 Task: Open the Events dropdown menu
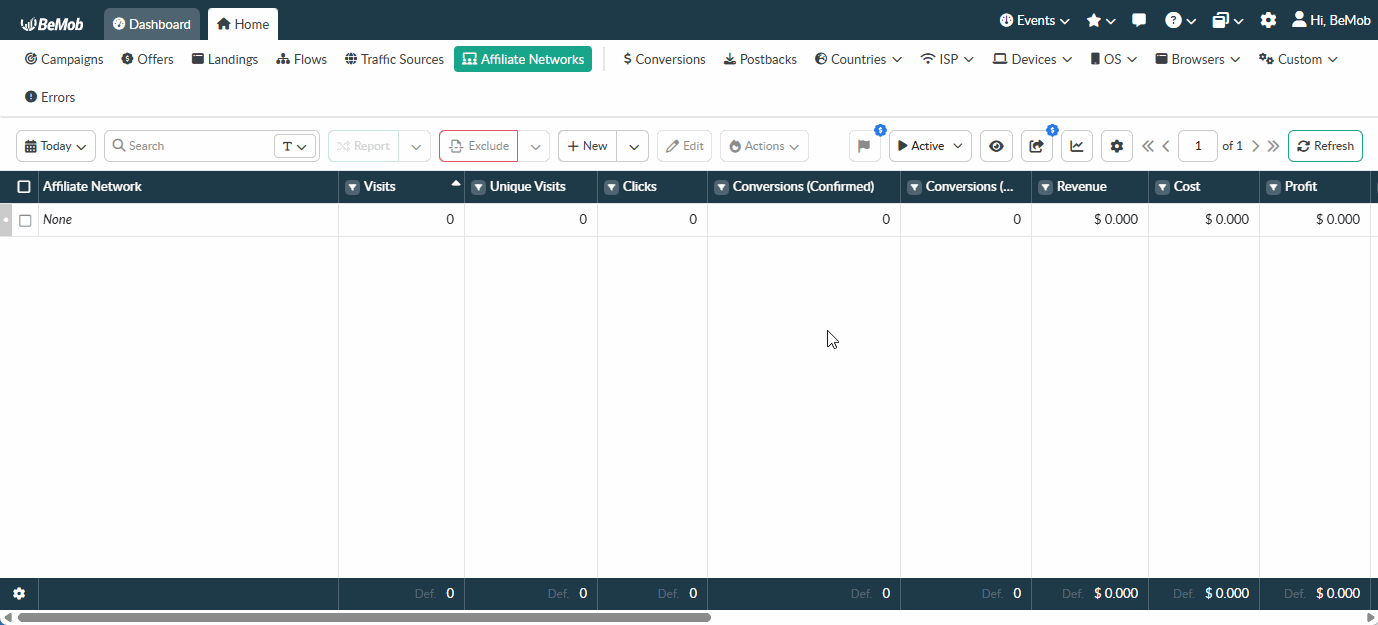point(1034,20)
